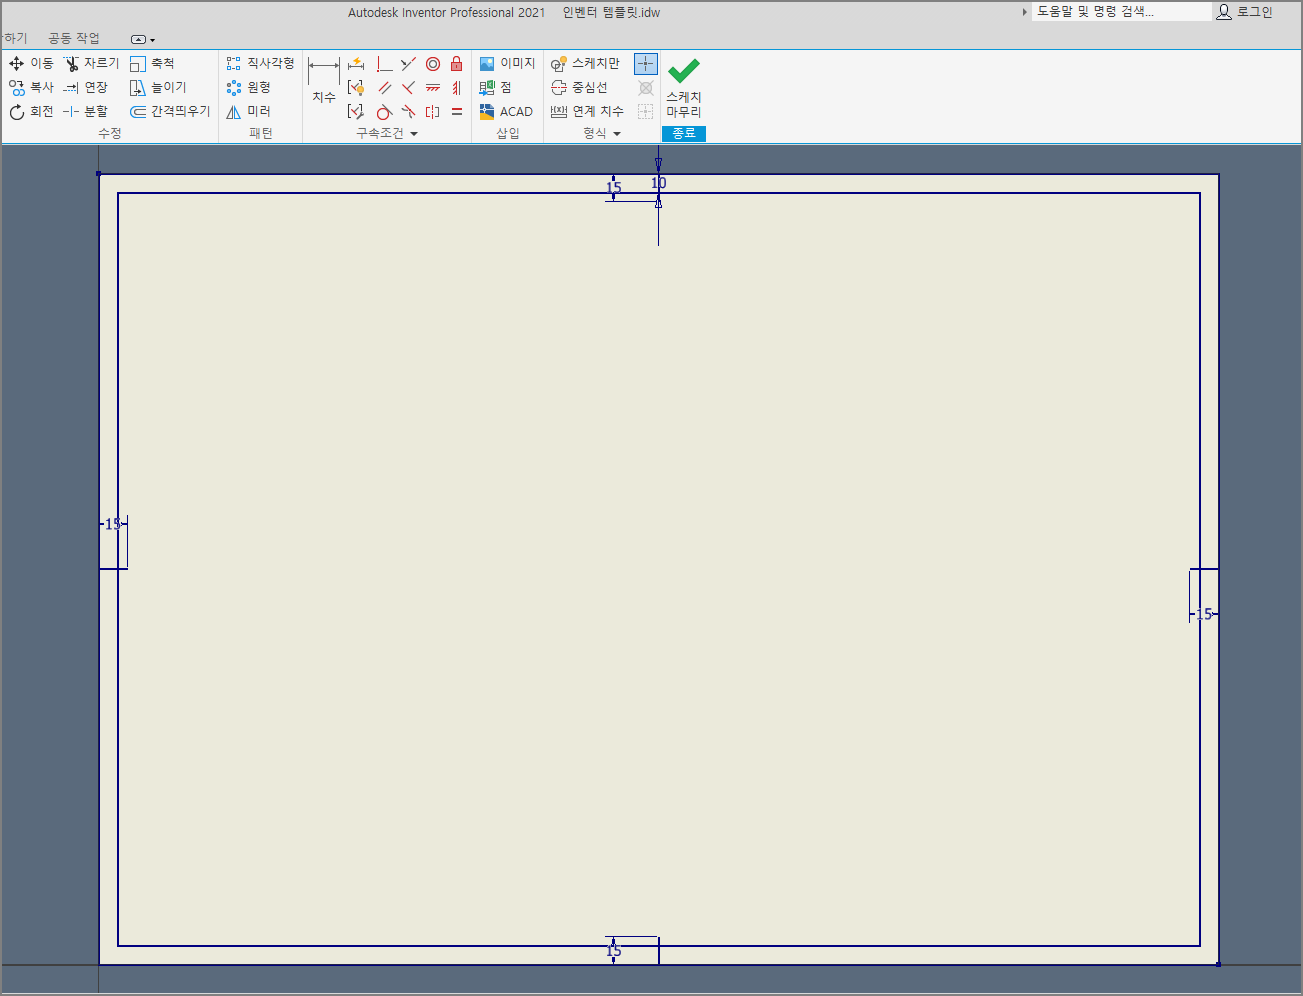Finish sketch with 스케치 마무리
1303x996 pixels.
pyautogui.click(x=684, y=87)
